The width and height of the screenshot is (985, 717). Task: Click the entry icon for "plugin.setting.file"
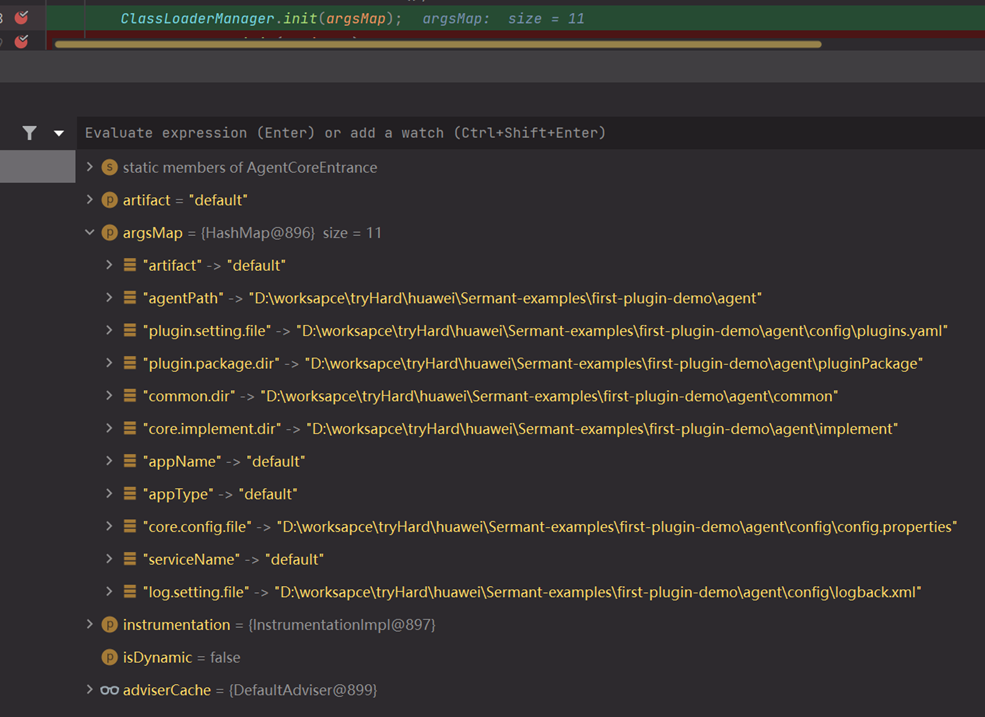(130, 331)
